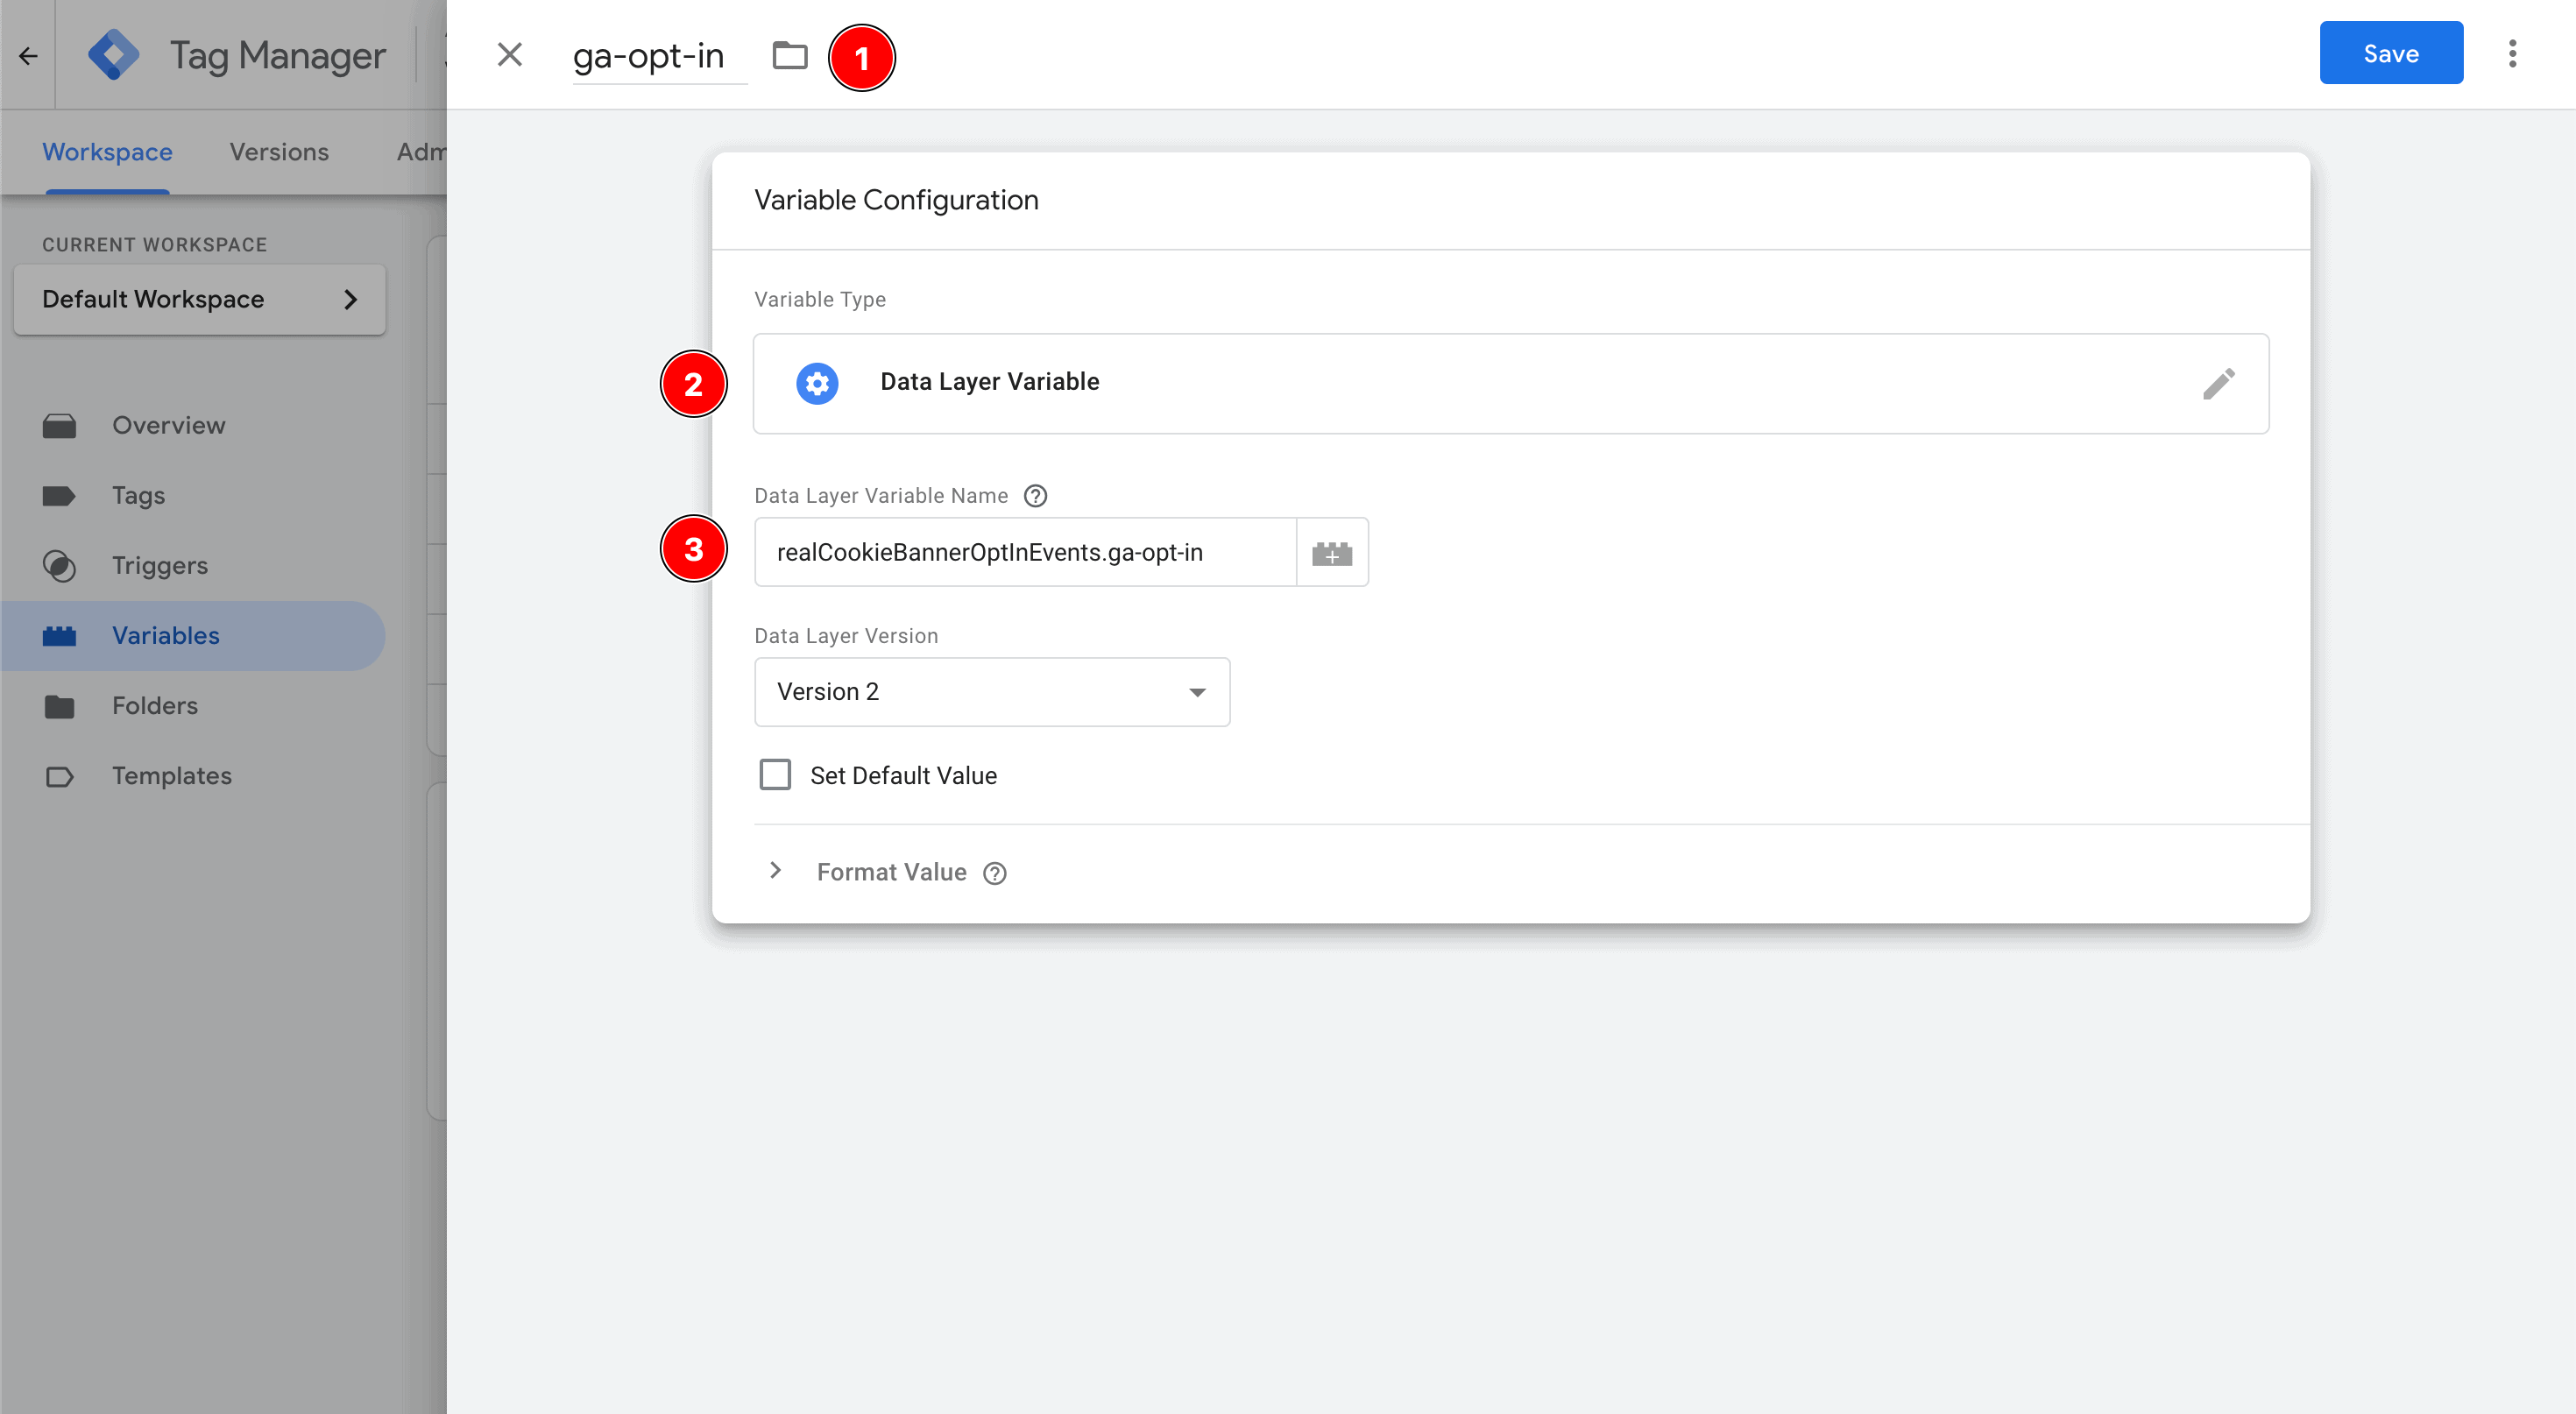2576x1414 pixels.
Task: Open Triggers in the sidebar
Action: point(160,566)
